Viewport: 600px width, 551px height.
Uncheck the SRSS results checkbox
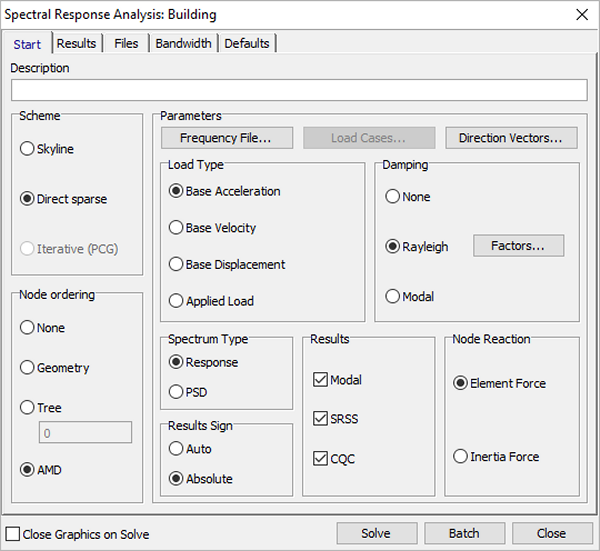click(x=320, y=419)
